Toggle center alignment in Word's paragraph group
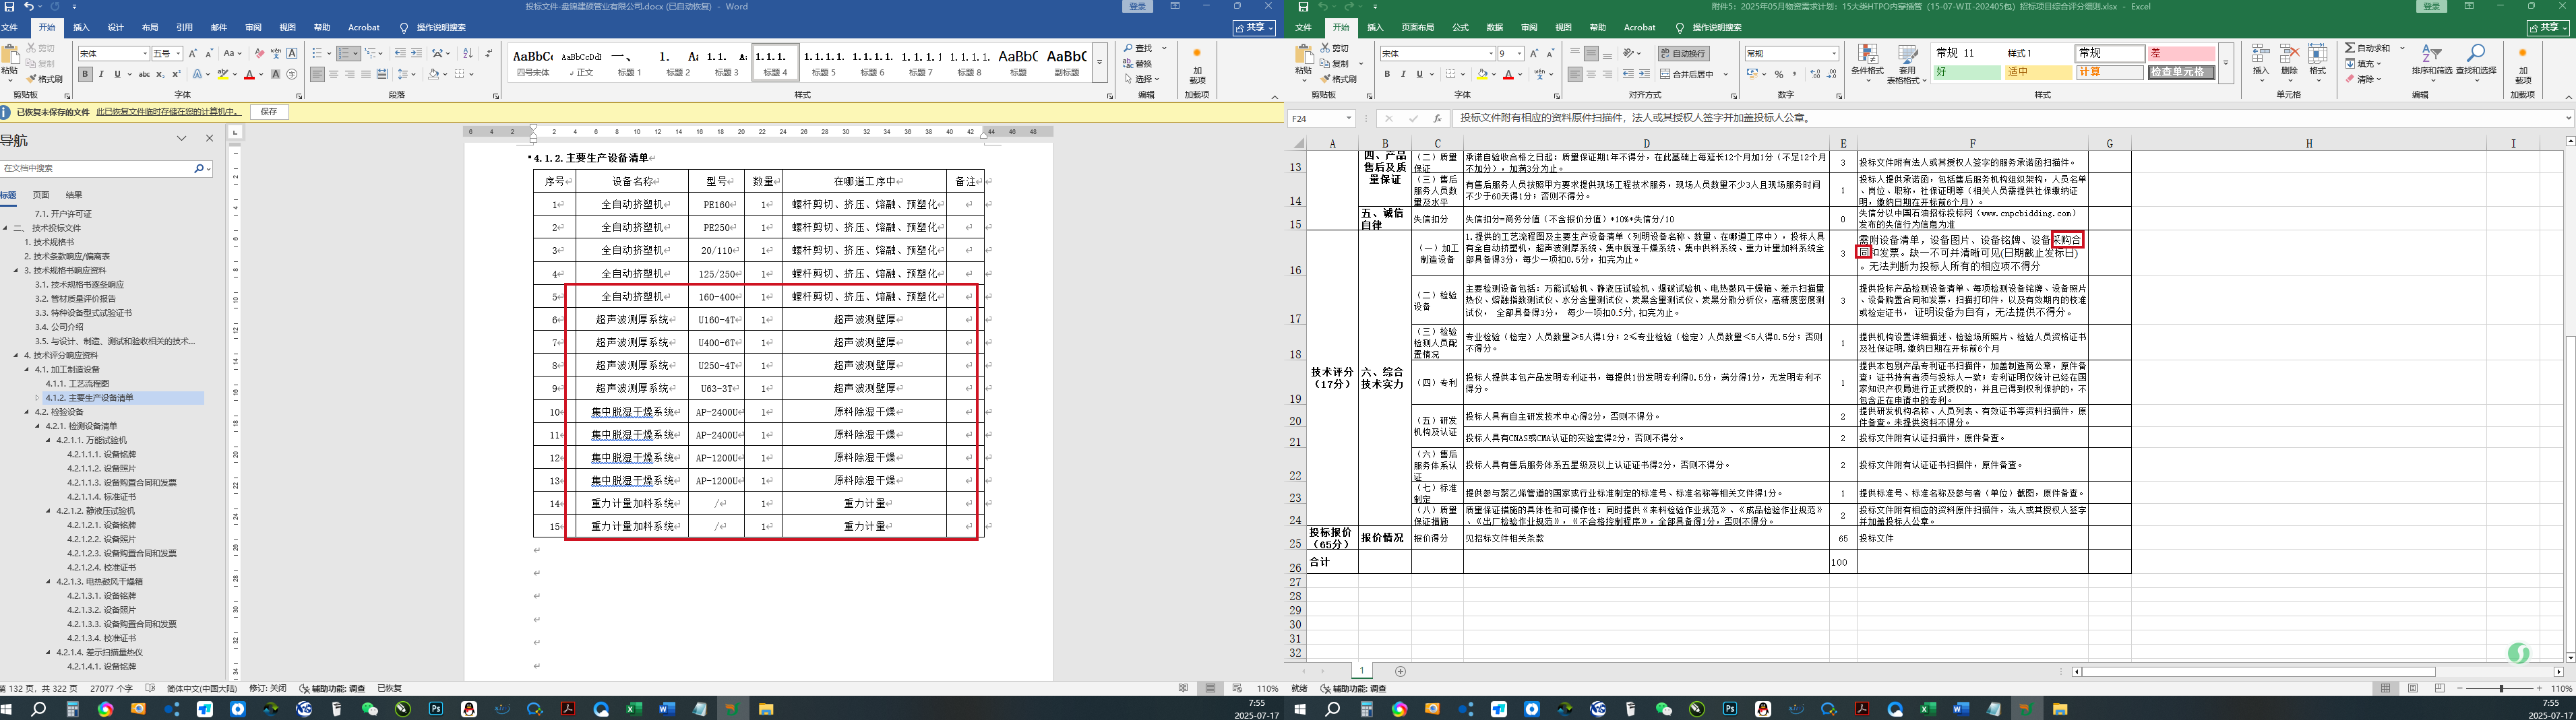 point(333,74)
